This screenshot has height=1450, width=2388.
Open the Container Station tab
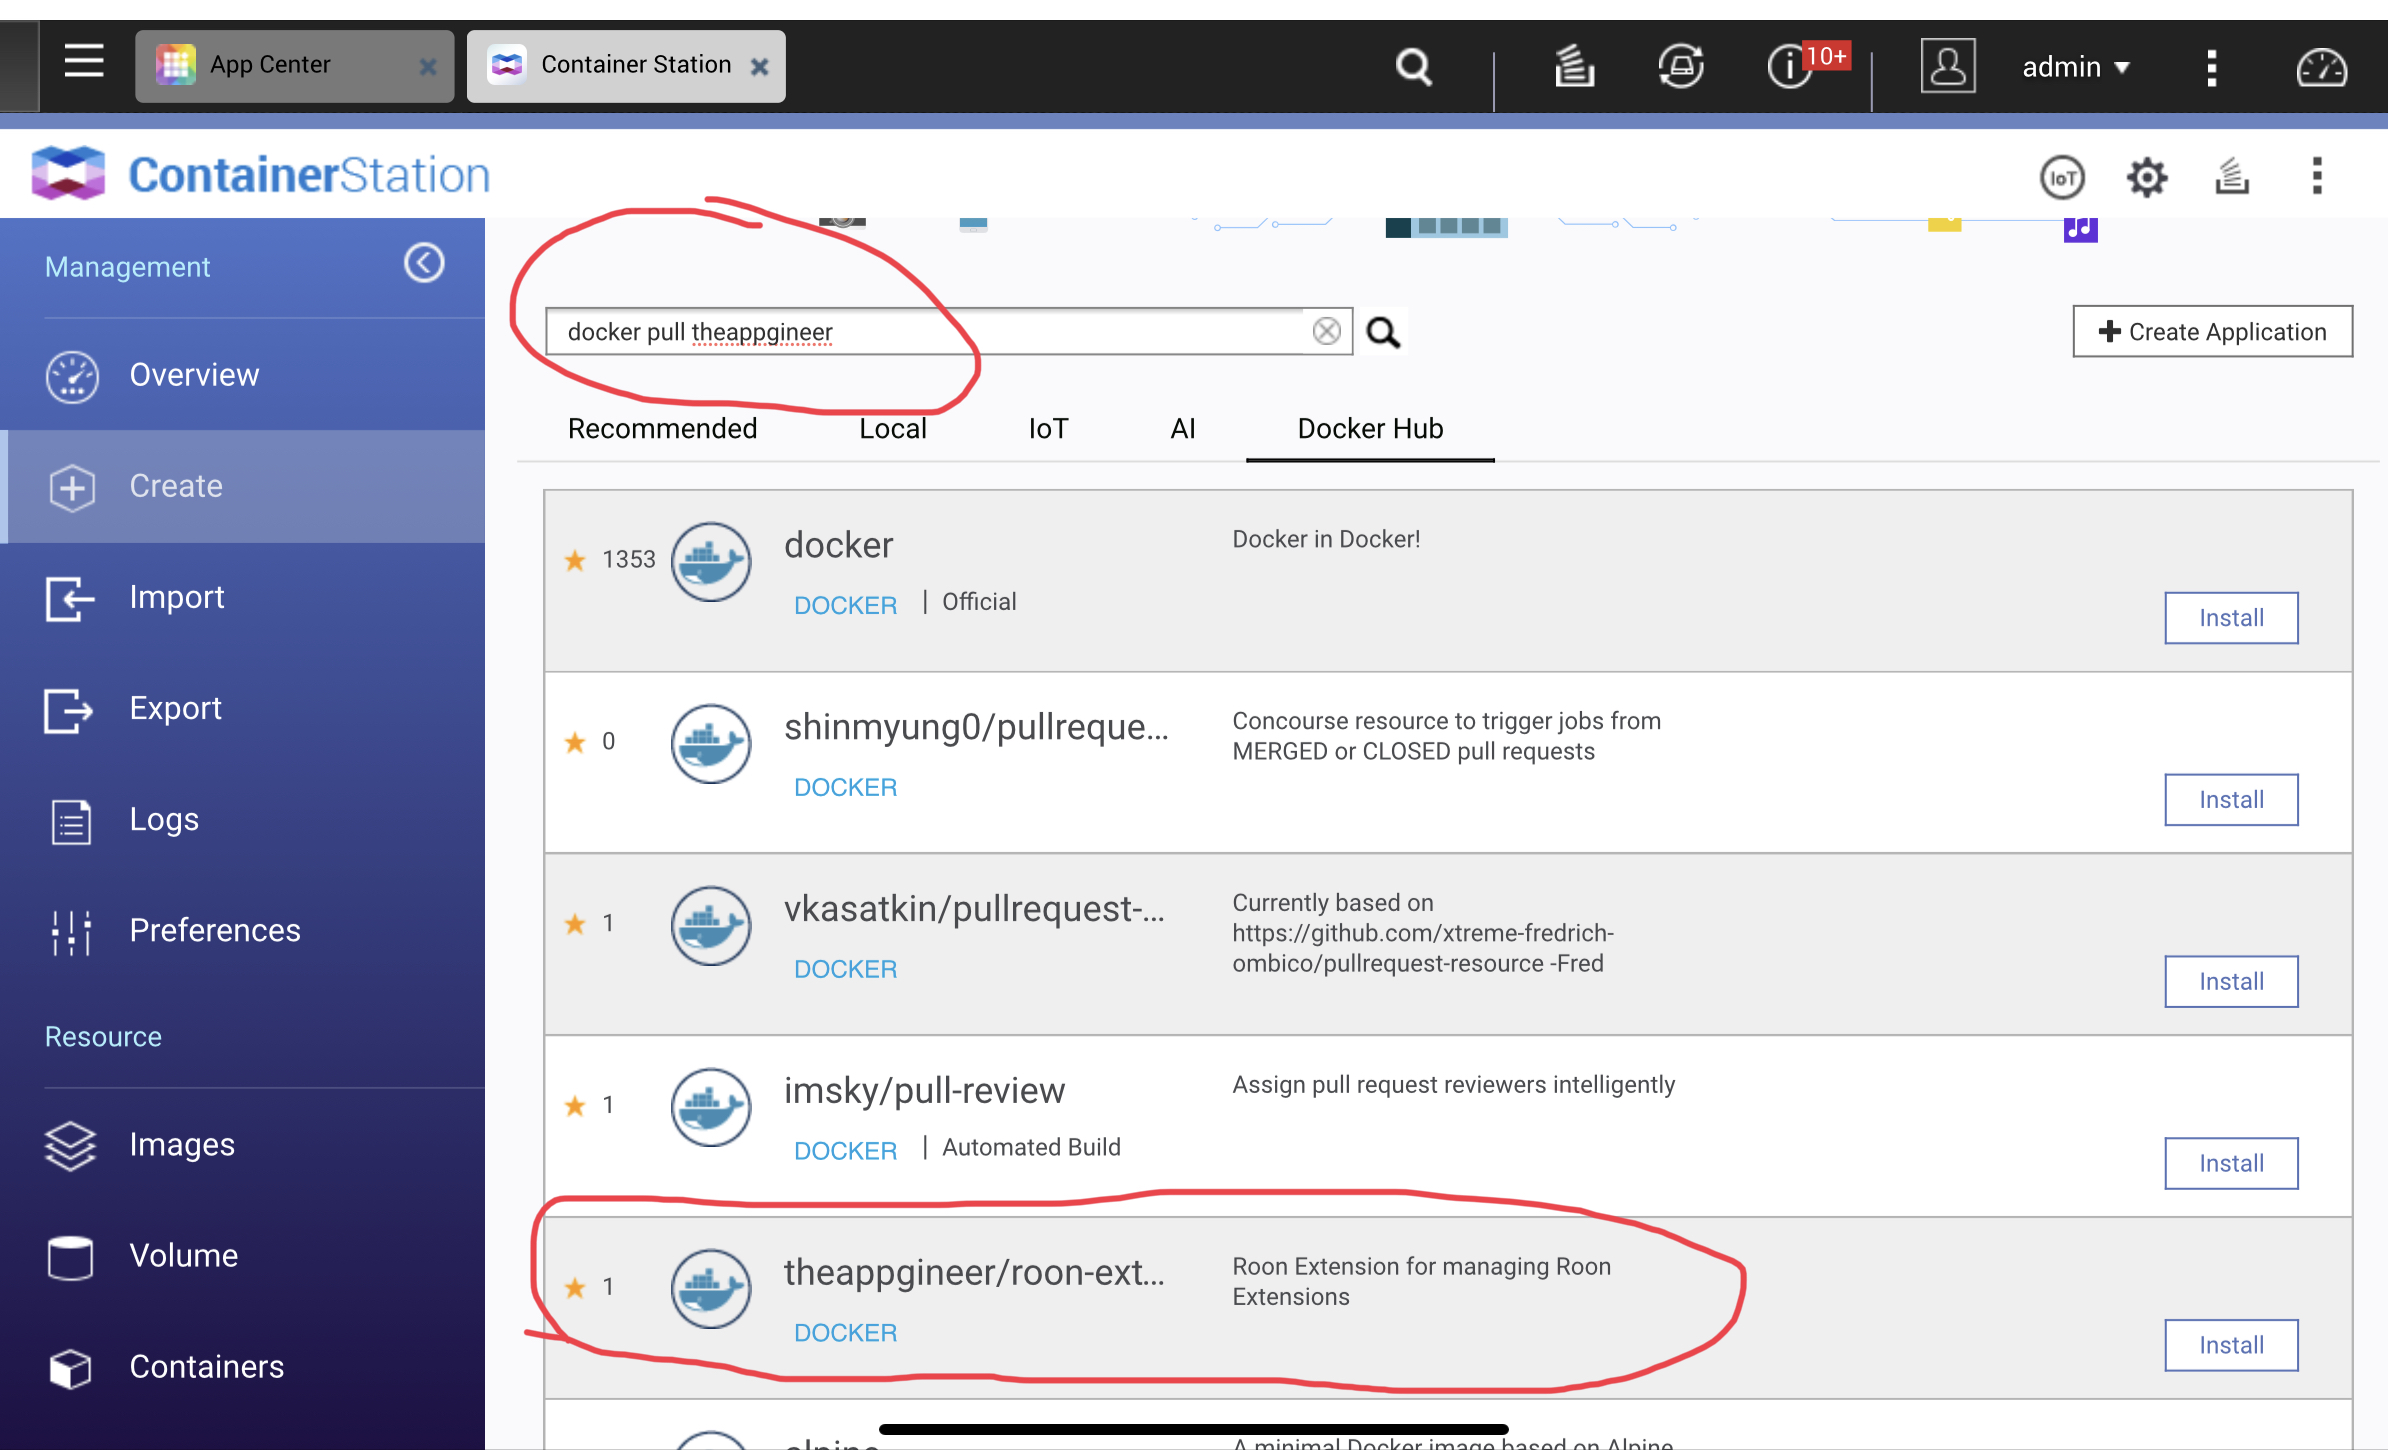click(626, 66)
